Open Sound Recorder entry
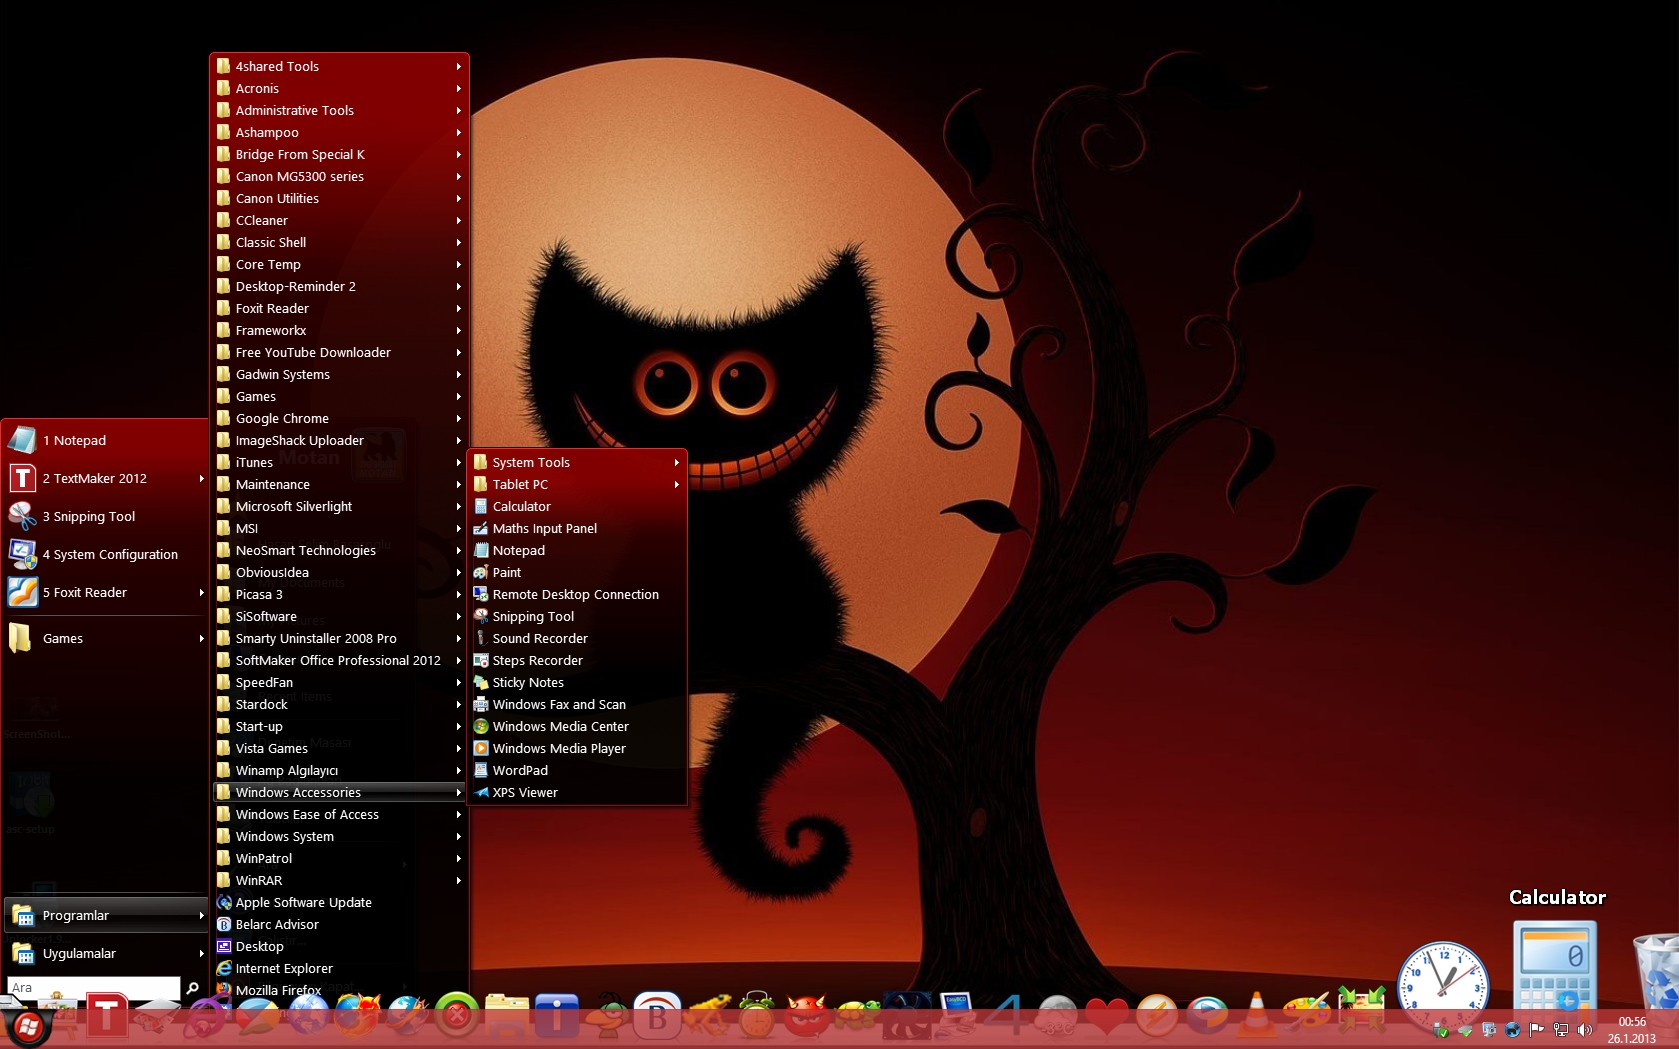Image resolution: width=1679 pixels, height=1049 pixels. coord(577,638)
